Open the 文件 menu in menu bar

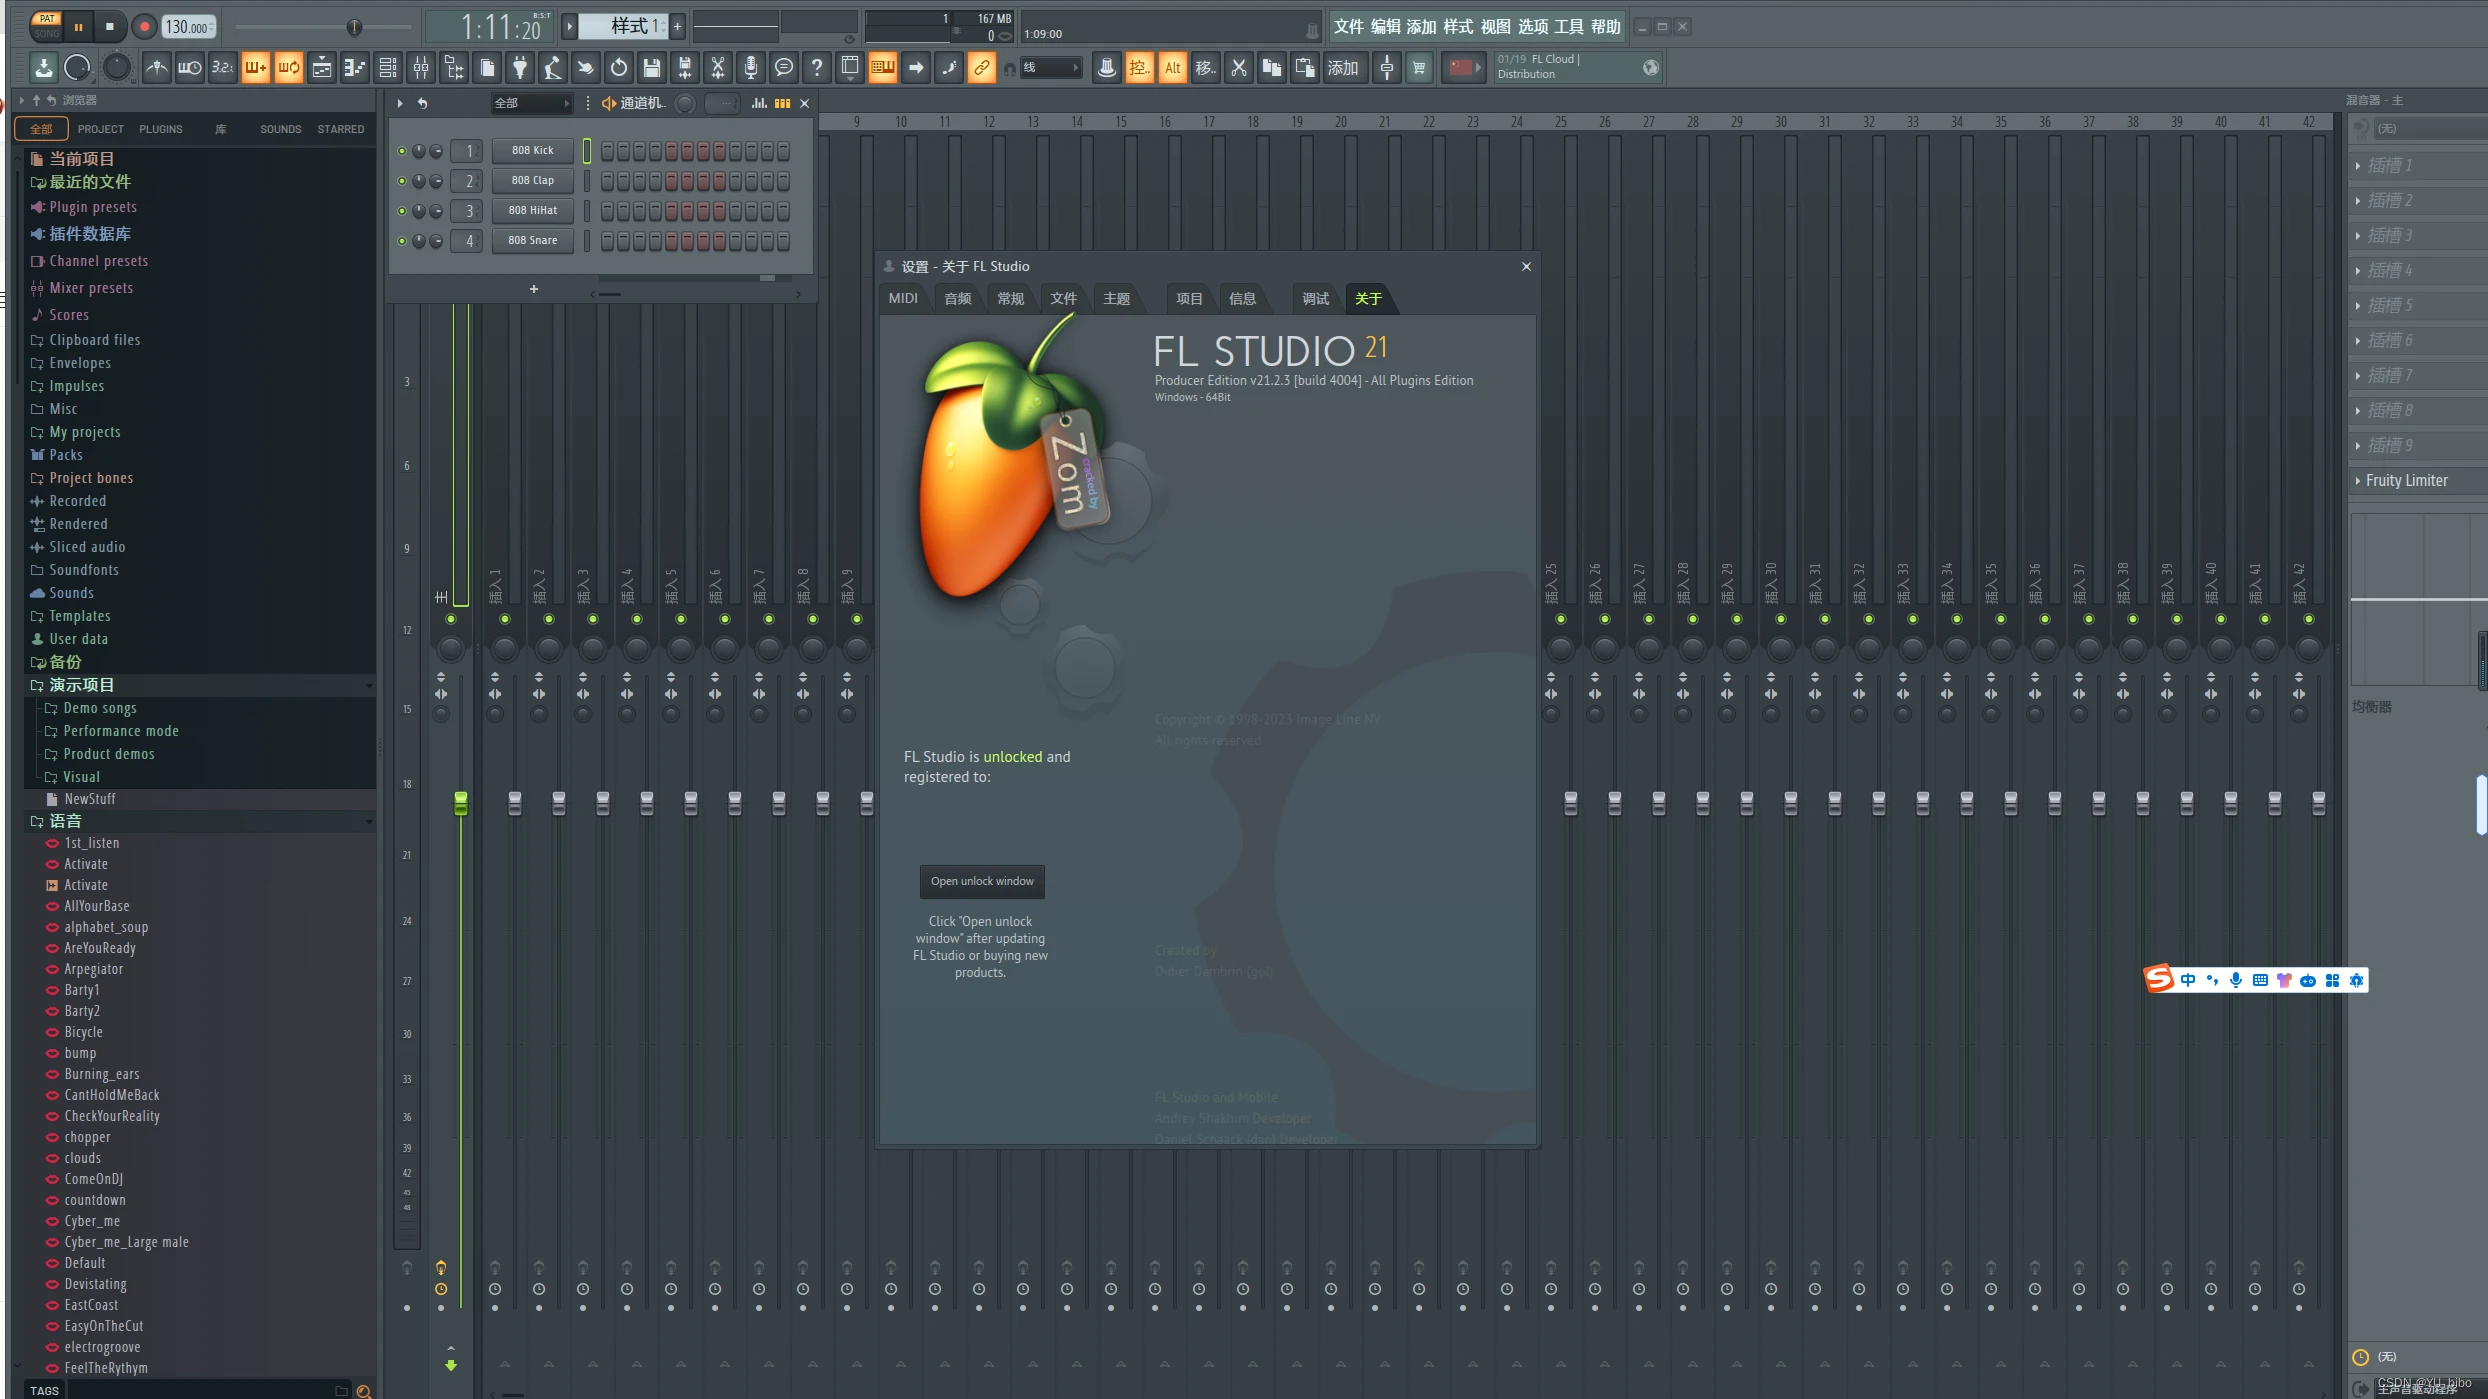(1348, 27)
